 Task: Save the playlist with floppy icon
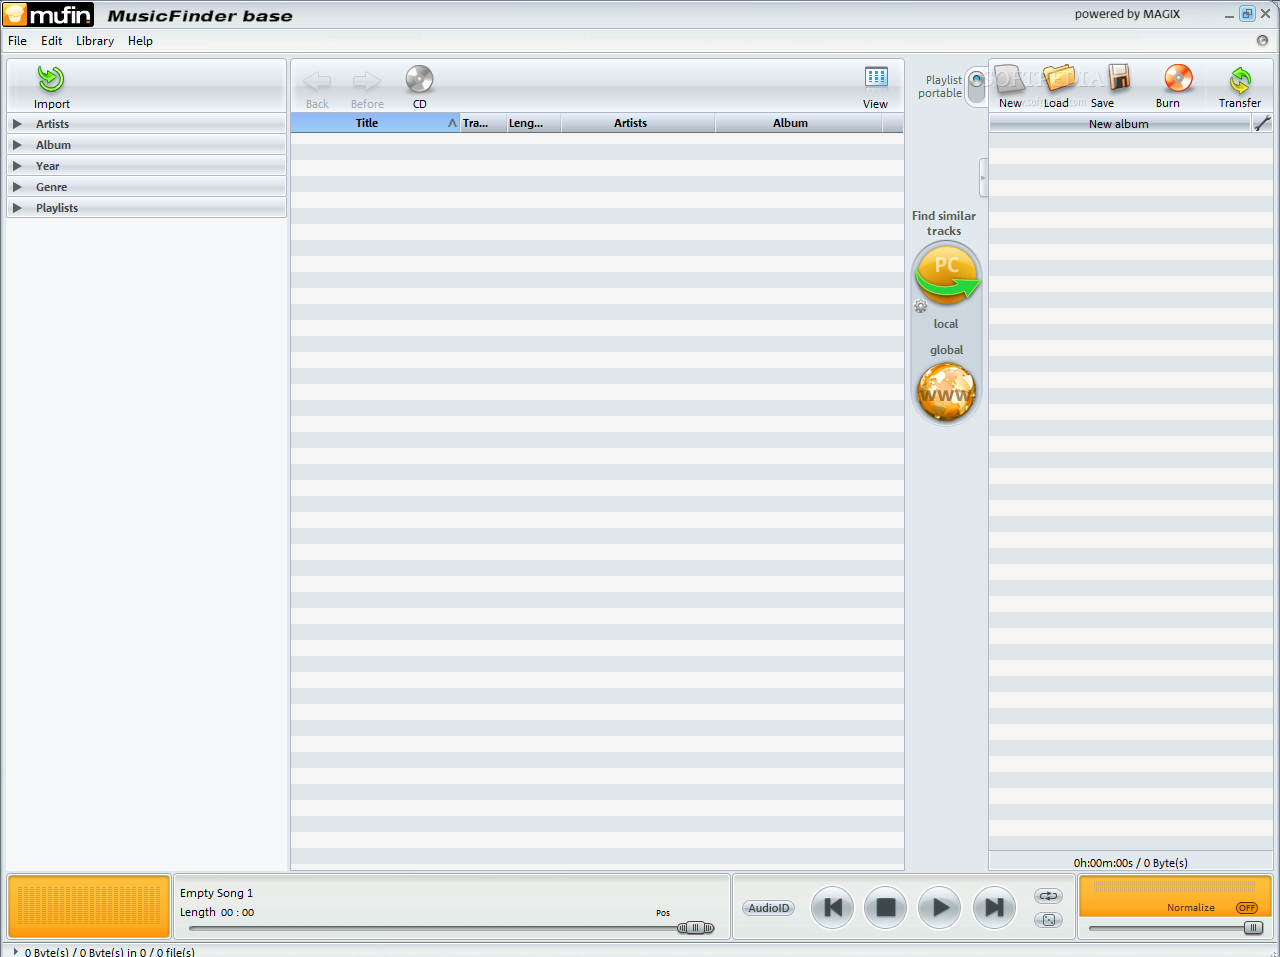pyautogui.click(x=1119, y=78)
